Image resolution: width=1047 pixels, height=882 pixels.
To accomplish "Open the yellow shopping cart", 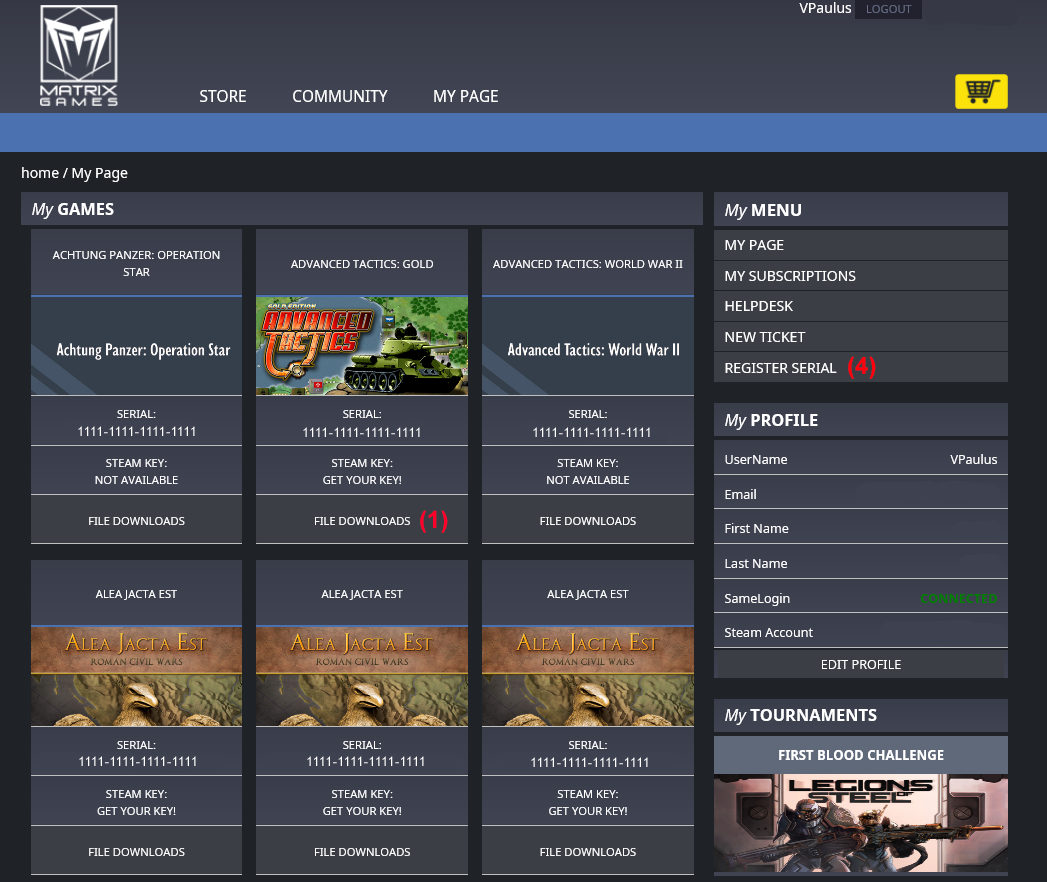I will pyautogui.click(x=981, y=91).
